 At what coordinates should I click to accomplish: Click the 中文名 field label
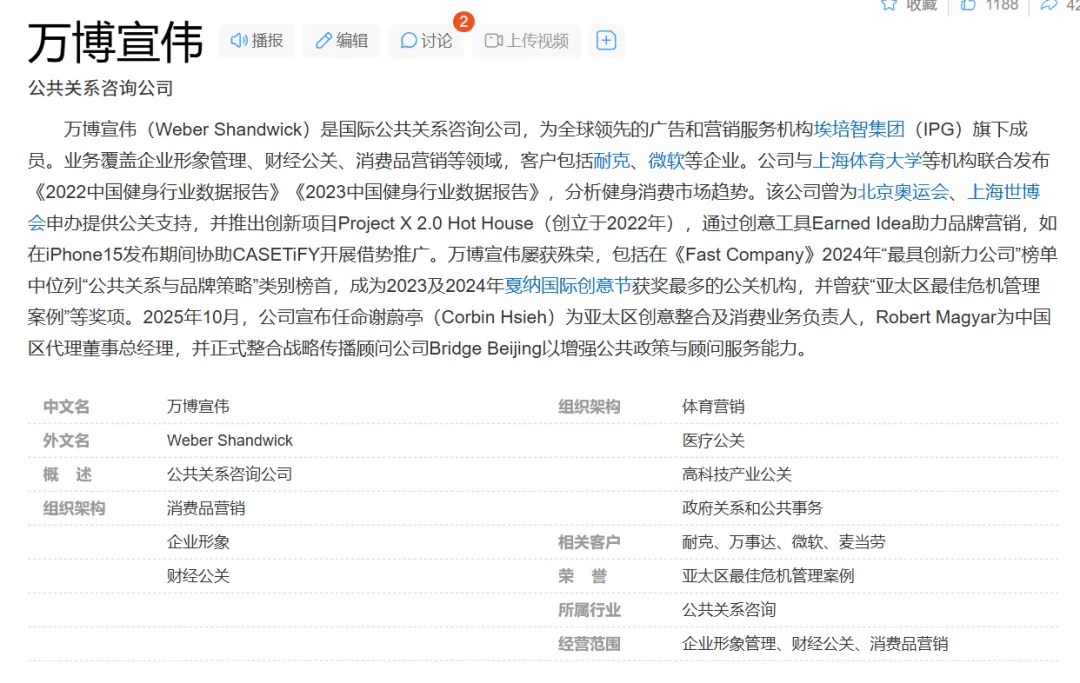tap(66, 406)
